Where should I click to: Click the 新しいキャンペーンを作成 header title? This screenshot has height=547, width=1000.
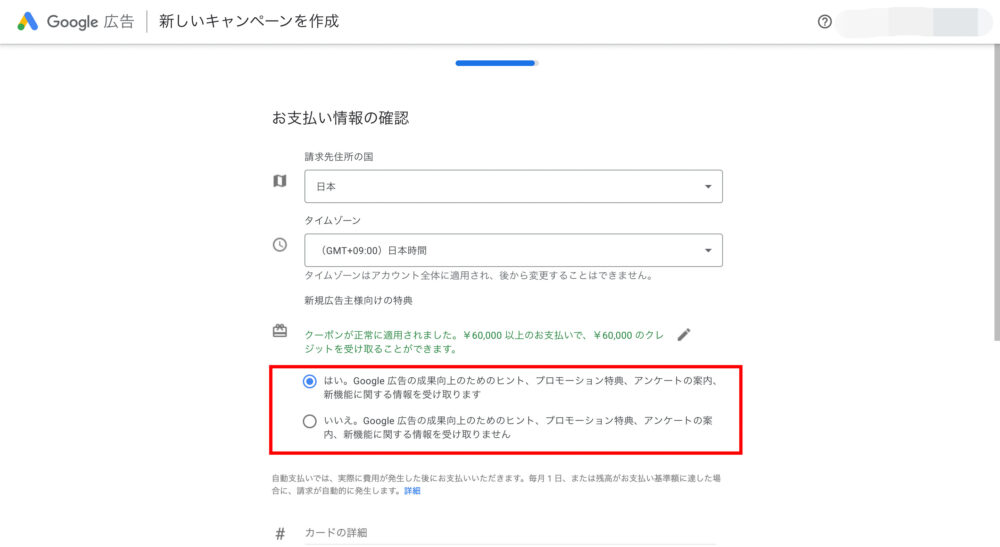(249, 21)
